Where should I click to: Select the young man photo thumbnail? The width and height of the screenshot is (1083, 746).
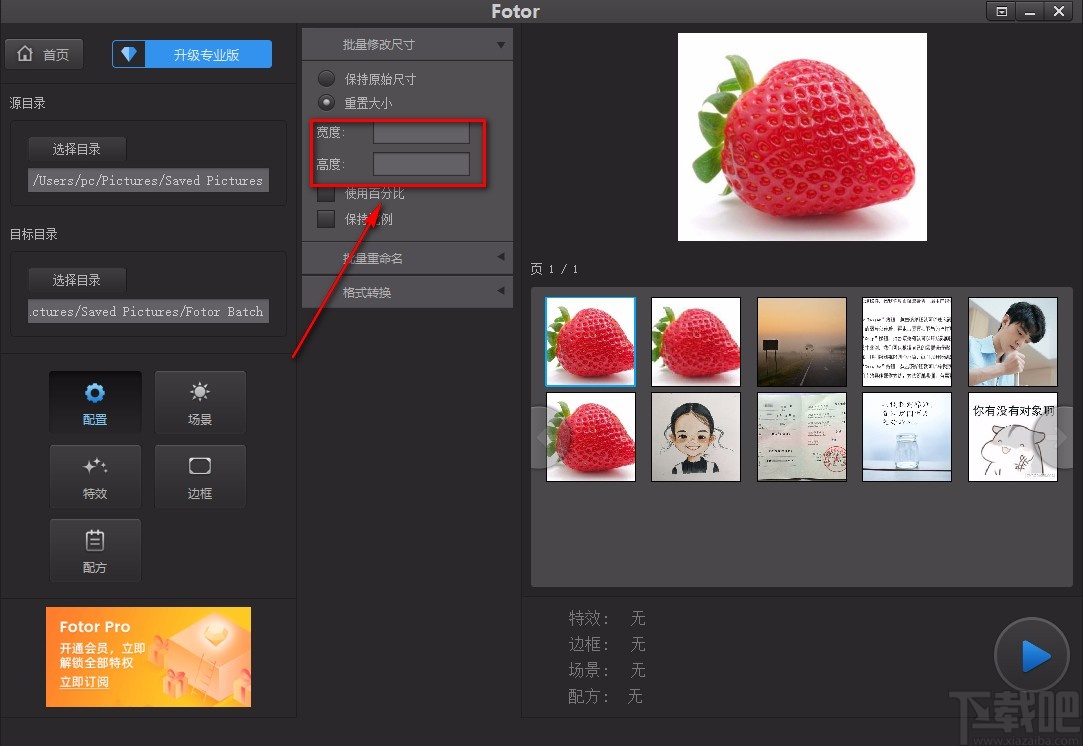click(1013, 342)
